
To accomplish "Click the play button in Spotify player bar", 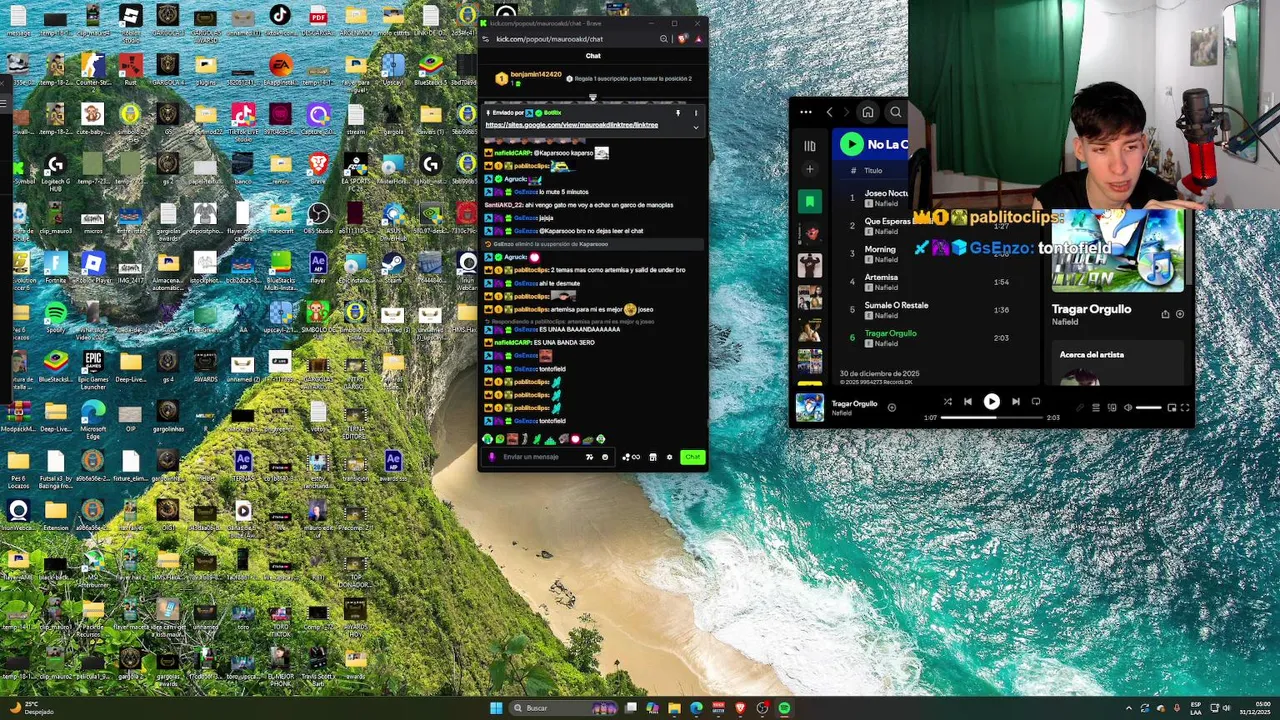I will tap(991, 402).
